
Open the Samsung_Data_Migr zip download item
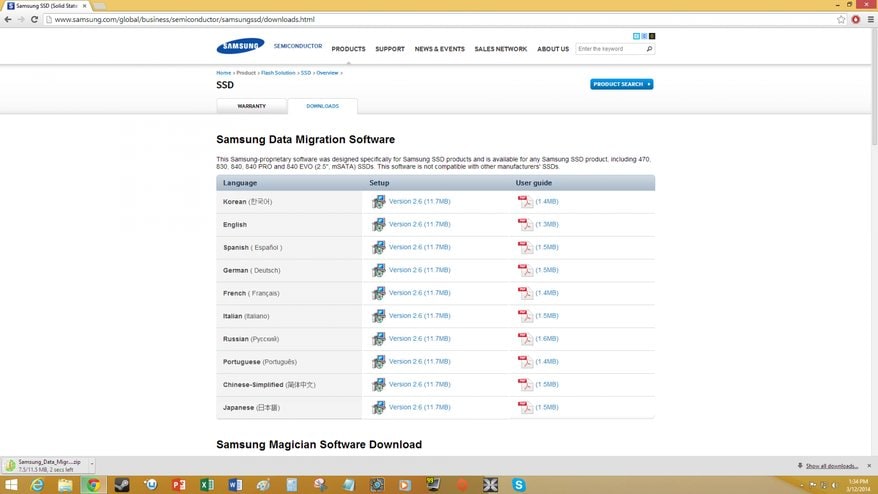[45, 465]
